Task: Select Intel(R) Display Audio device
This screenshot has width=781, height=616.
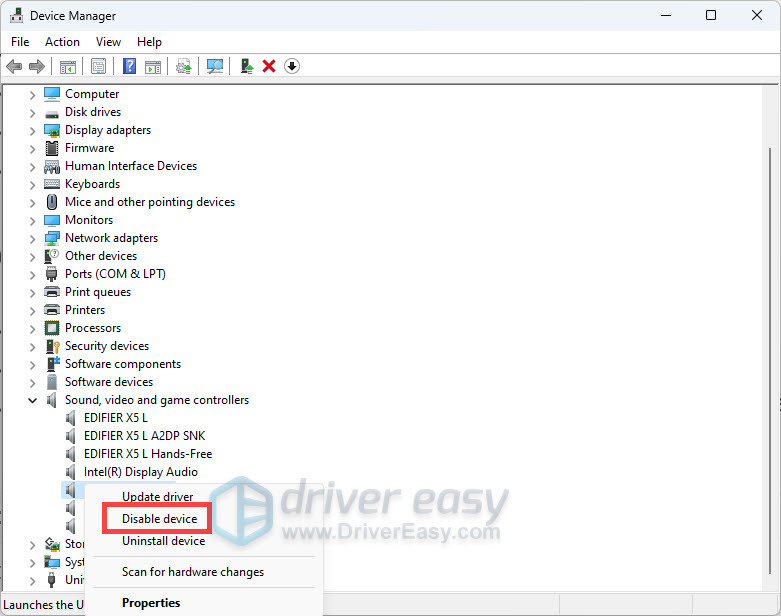Action: coord(140,472)
